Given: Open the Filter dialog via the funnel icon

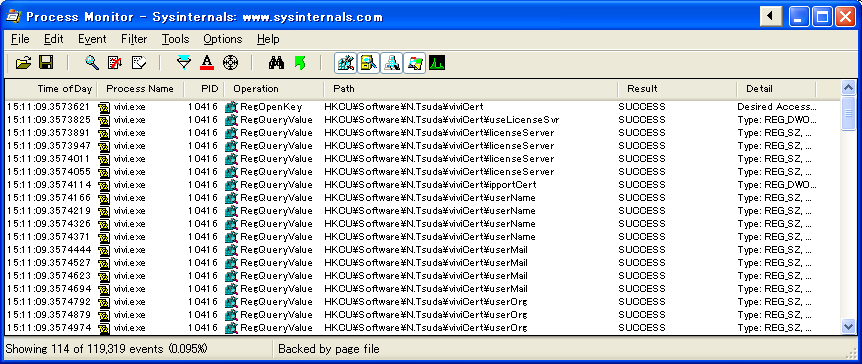Looking at the screenshot, I should (184, 63).
